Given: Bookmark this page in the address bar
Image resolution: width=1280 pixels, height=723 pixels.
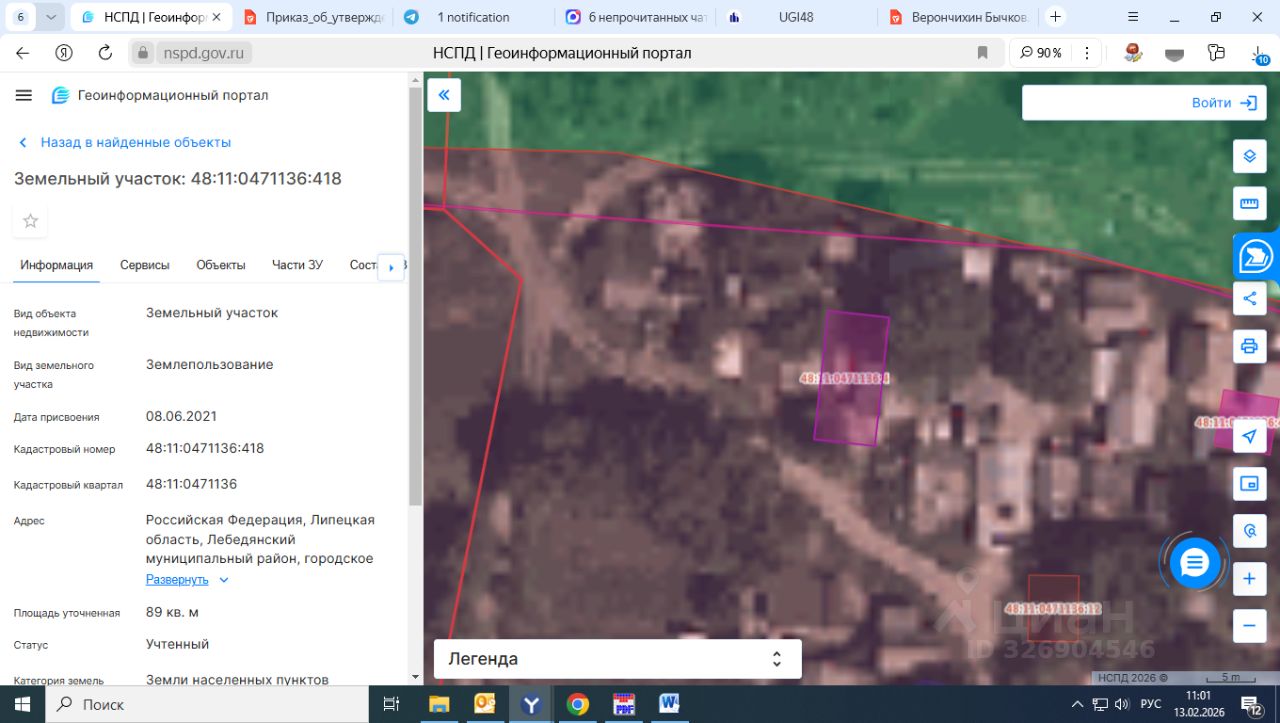Looking at the screenshot, I should coord(982,53).
